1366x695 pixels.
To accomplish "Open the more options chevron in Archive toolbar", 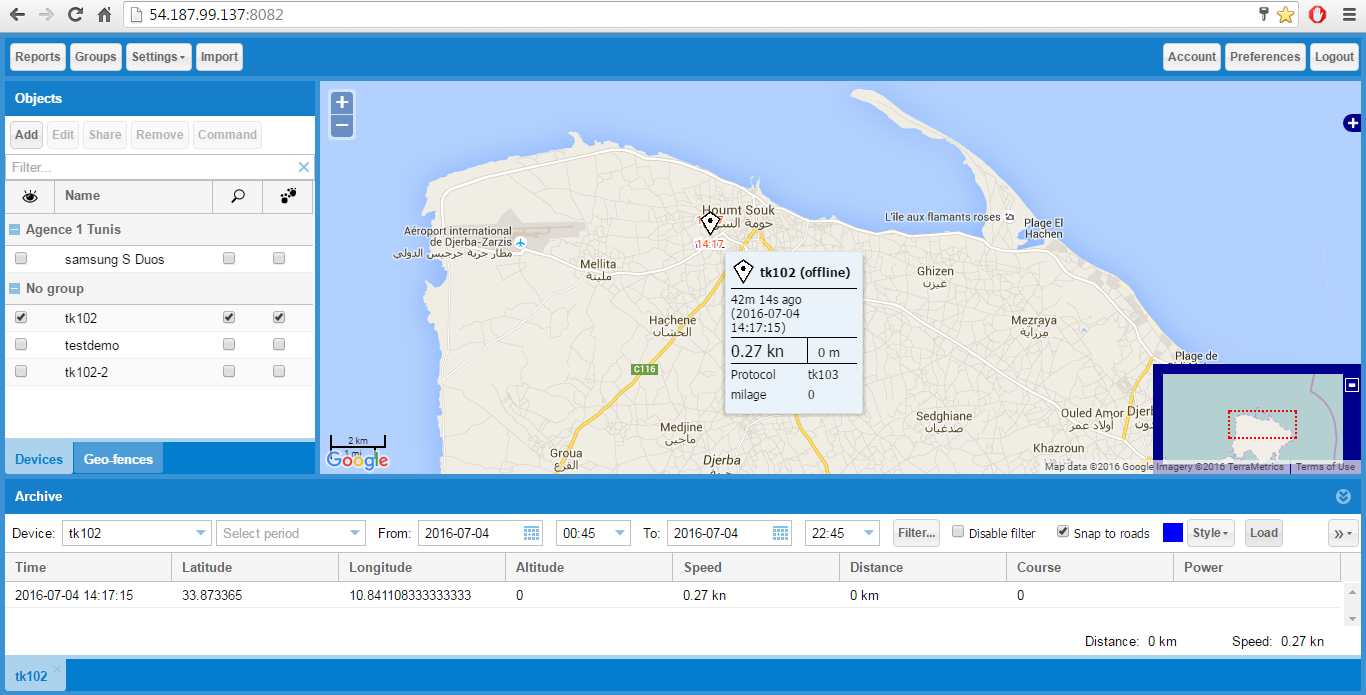I will tap(1342, 533).
